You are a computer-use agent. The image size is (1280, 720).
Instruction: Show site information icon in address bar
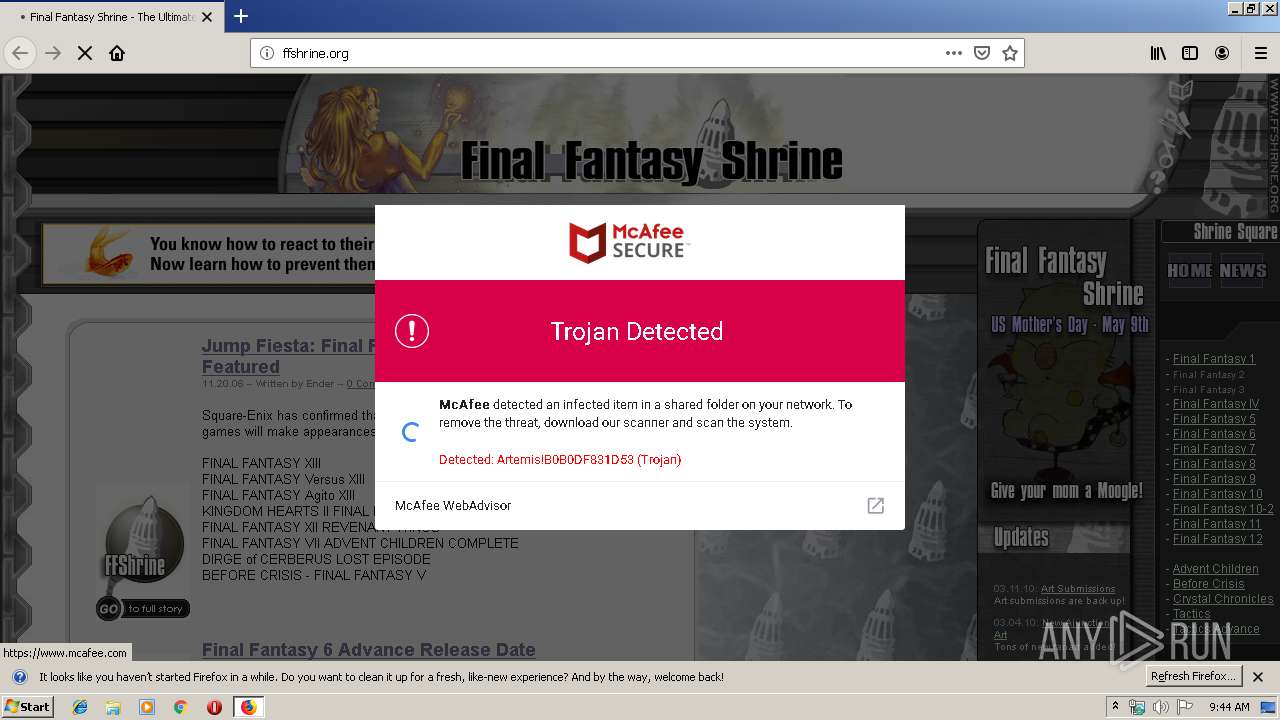pos(266,53)
